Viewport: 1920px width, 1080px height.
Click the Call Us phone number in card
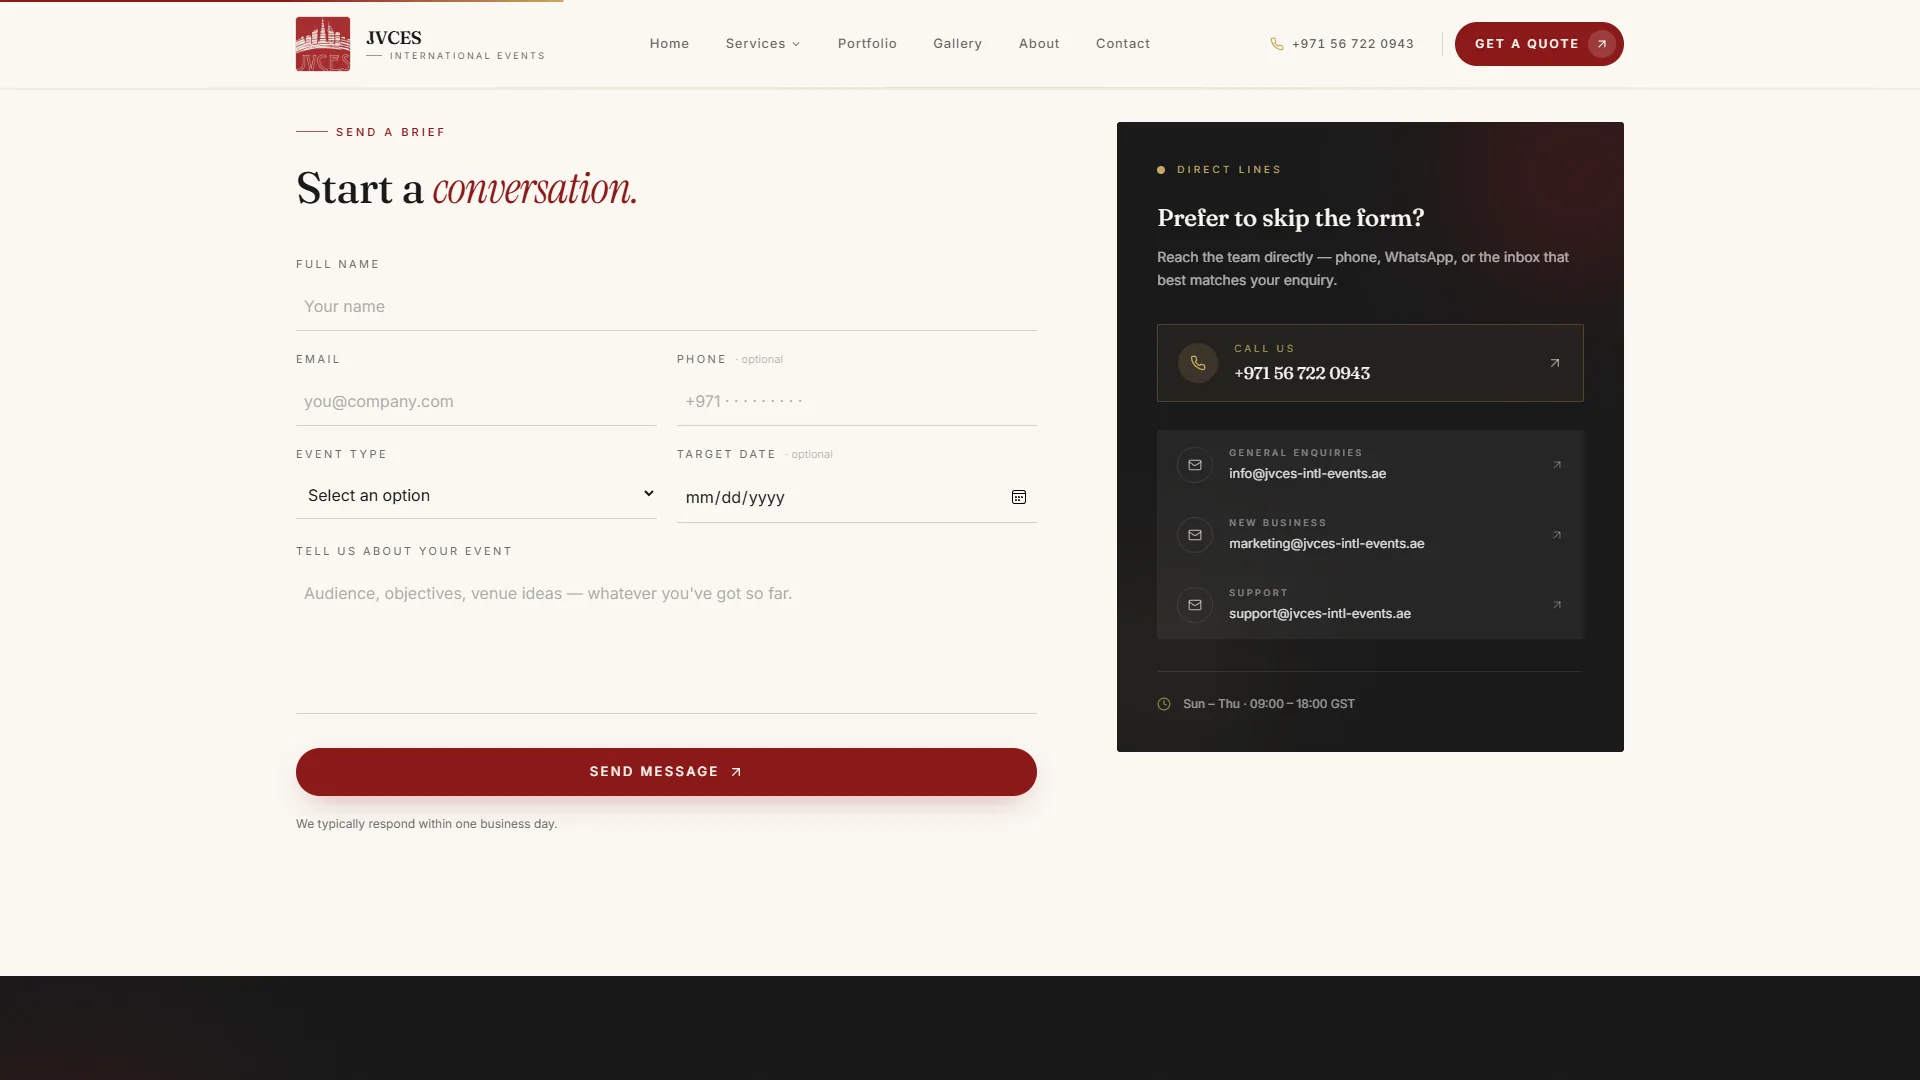[1302, 373]
